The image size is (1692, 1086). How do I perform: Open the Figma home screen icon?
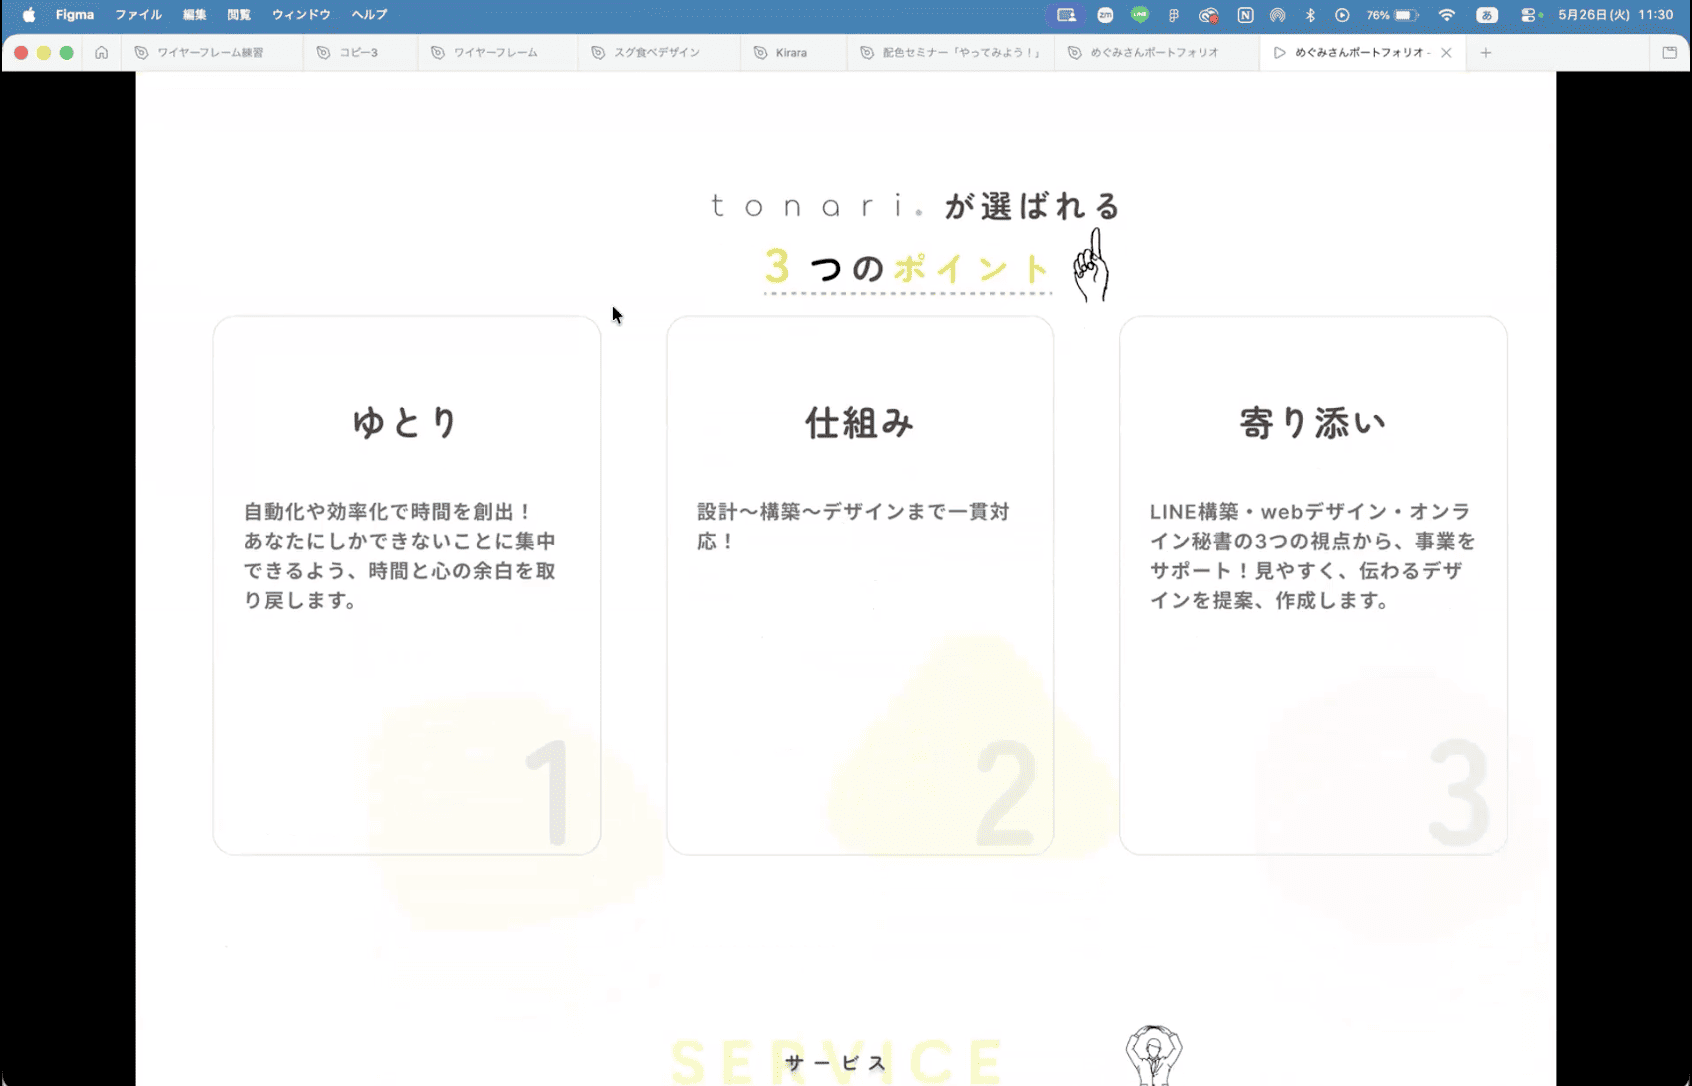101,53
